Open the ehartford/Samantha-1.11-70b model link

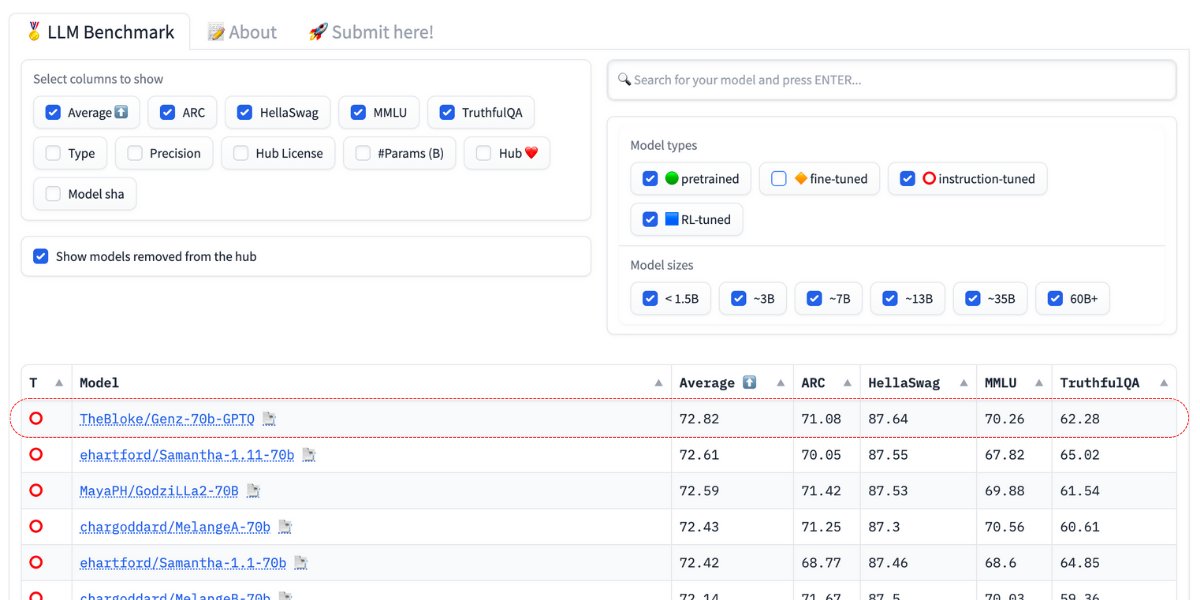[187, 455]
